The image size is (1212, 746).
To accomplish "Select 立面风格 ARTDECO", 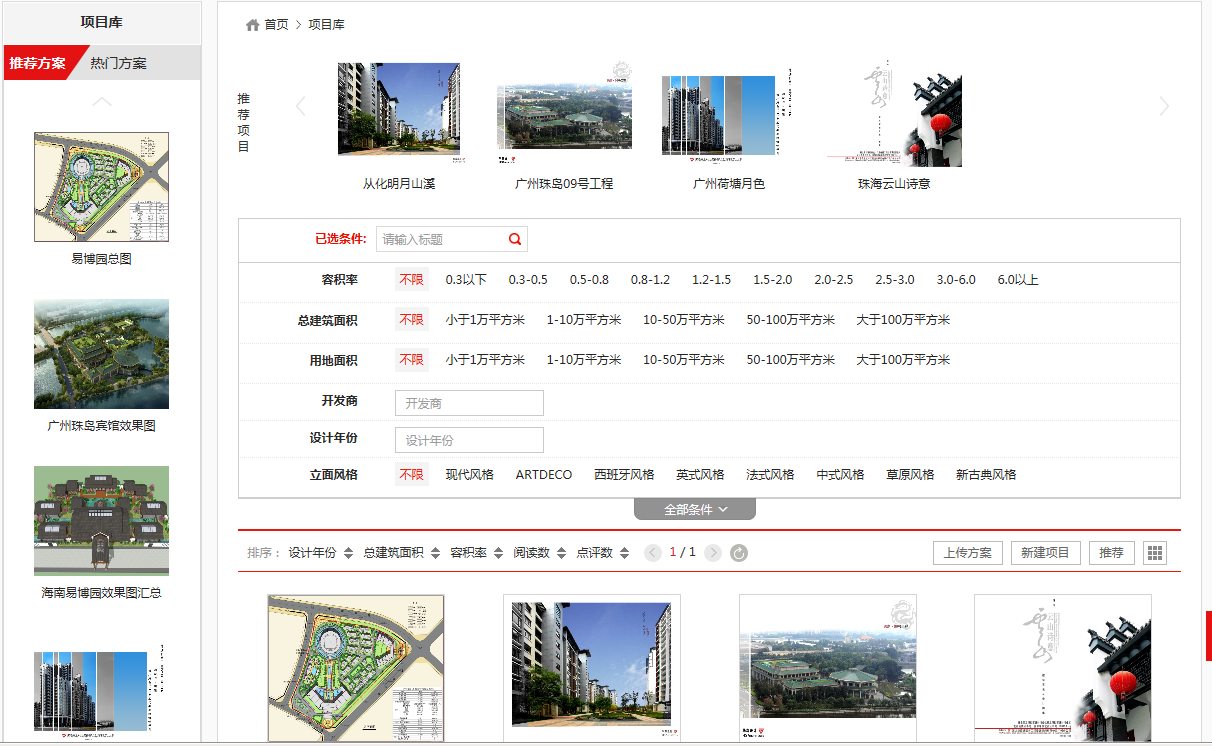I will click(x=544, y=475).
